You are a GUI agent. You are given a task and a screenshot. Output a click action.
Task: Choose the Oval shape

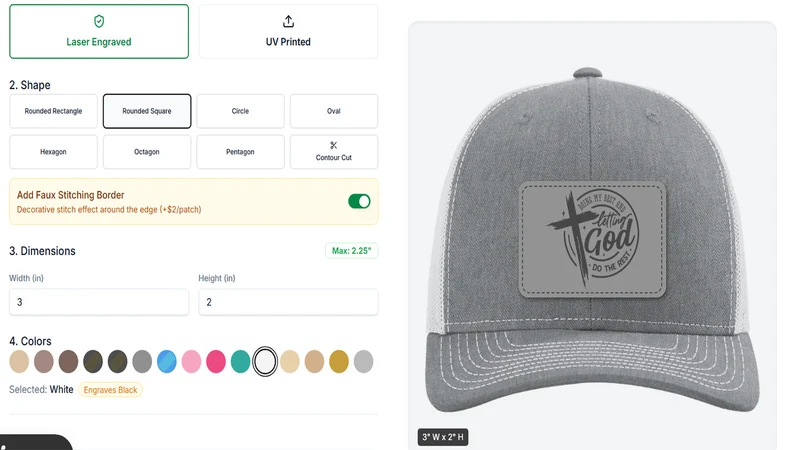click(334, 111)
